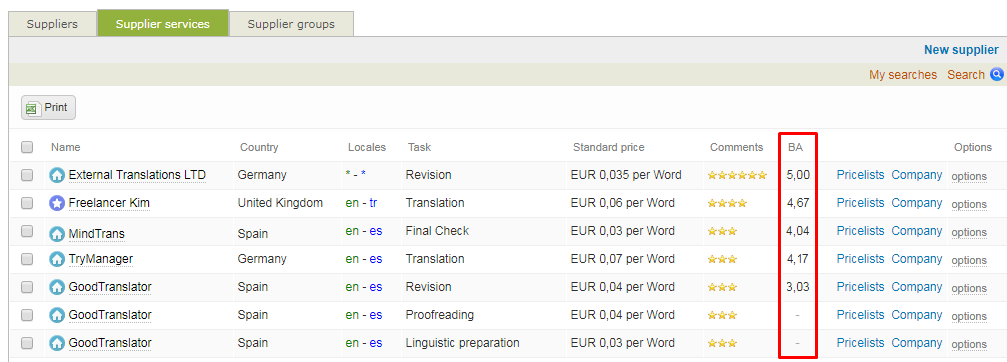Click the house icon beside TryManager

click(57, 259)
